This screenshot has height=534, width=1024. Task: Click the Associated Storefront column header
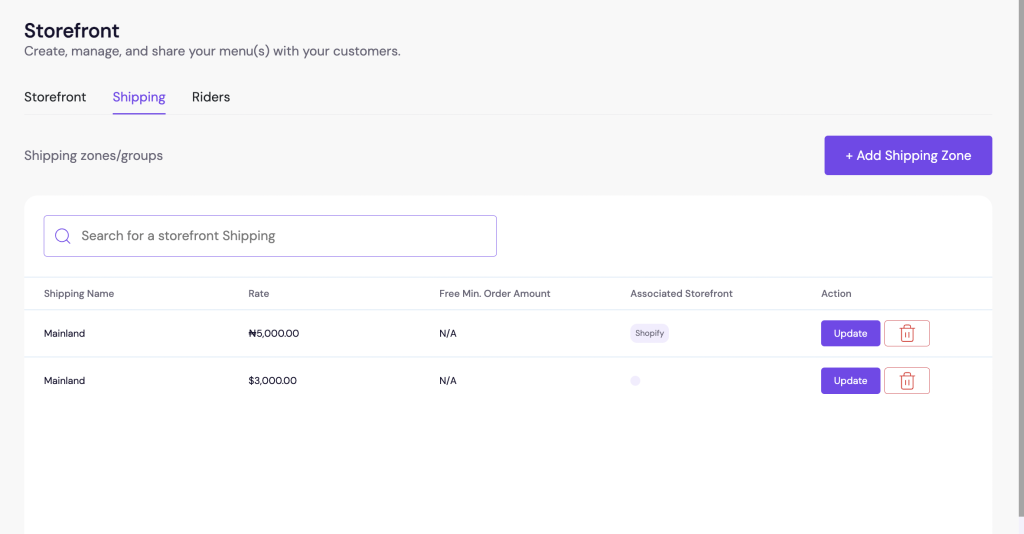[681, 294]
